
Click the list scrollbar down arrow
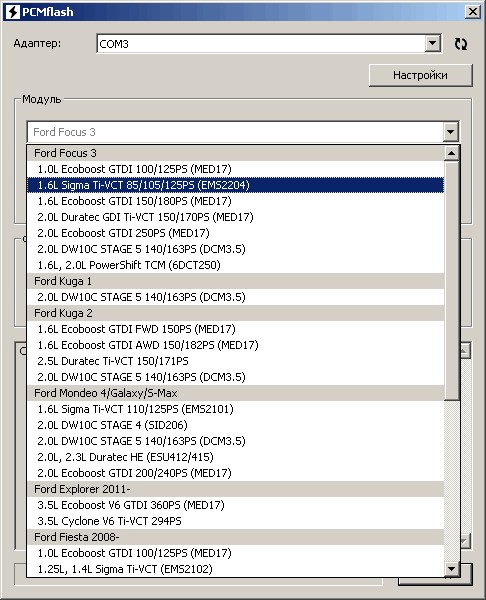(x=452, y=569)
